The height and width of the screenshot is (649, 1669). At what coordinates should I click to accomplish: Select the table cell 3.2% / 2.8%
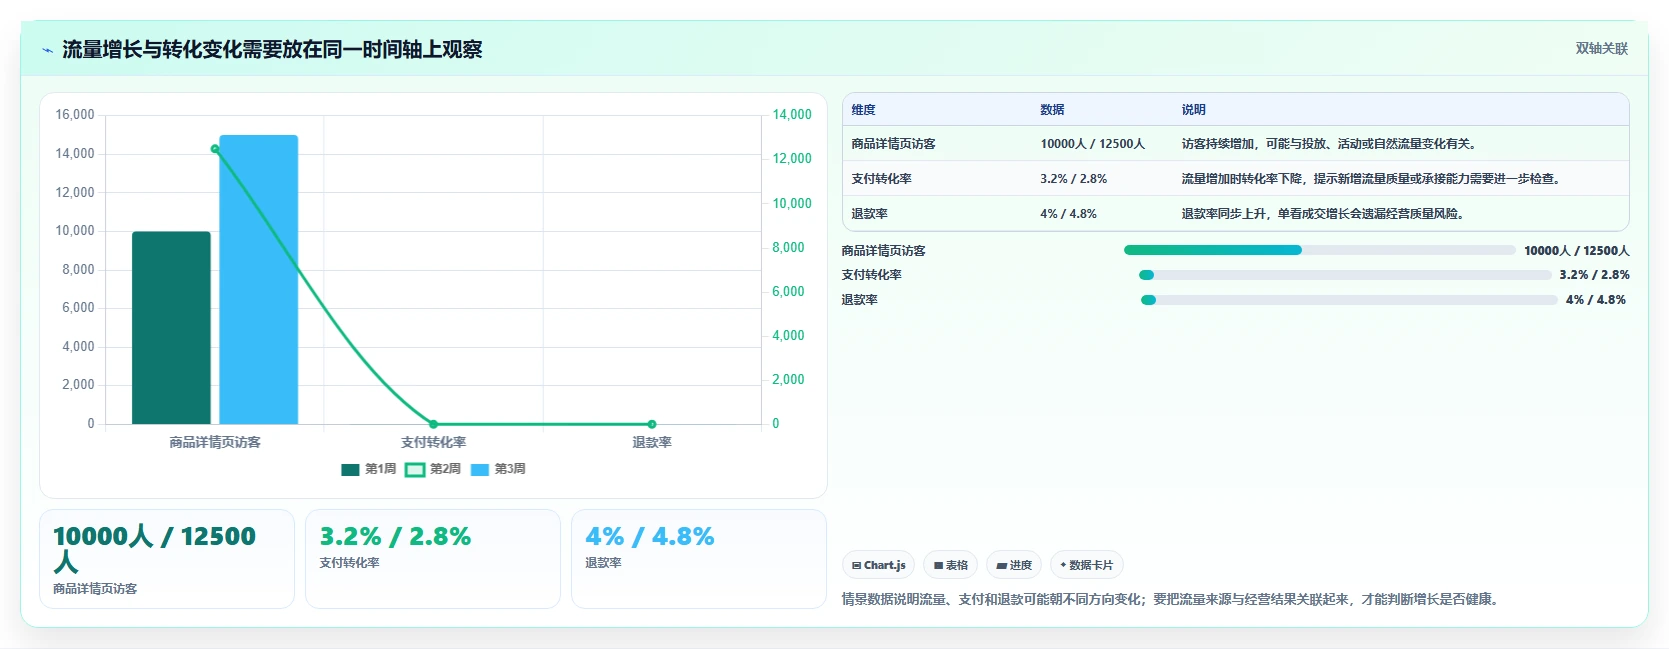click(x=1074, y=179)
